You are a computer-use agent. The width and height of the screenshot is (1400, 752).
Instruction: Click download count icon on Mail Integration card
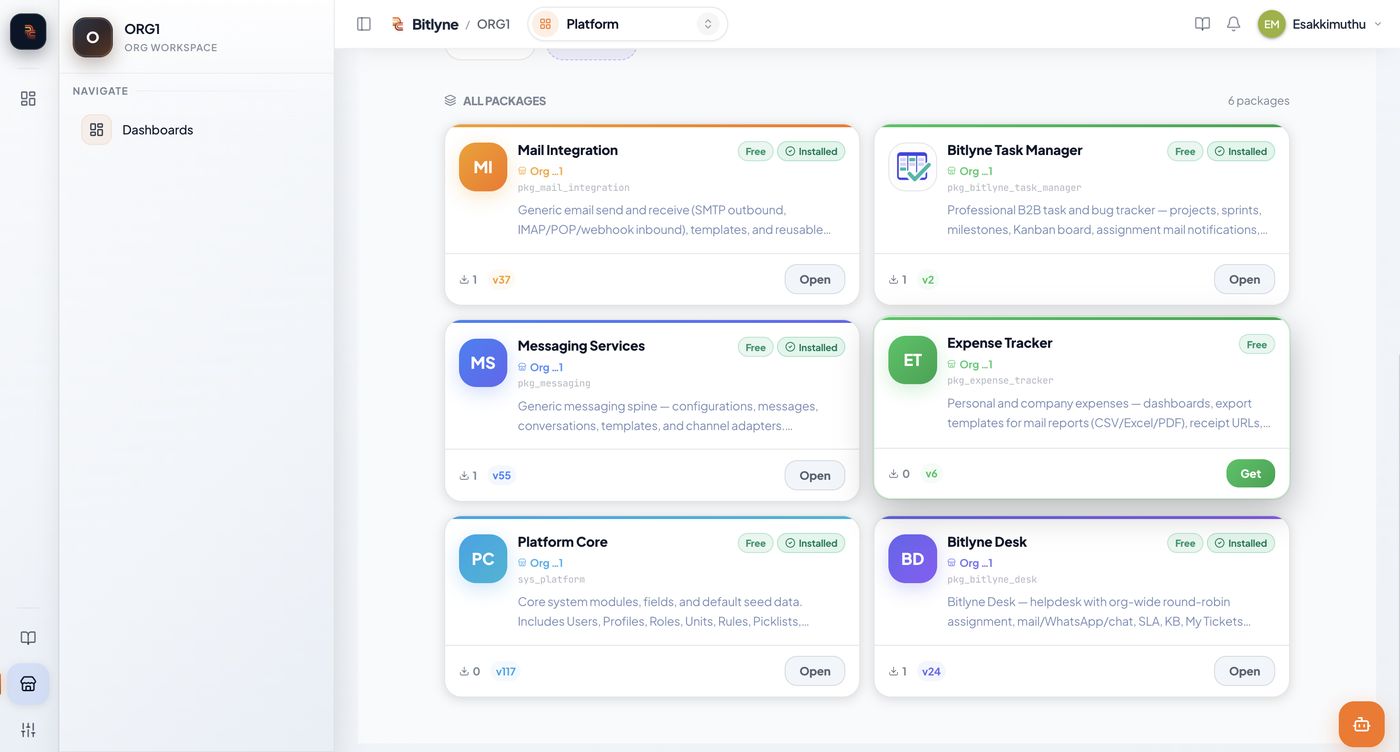click(x=465, y=280)
